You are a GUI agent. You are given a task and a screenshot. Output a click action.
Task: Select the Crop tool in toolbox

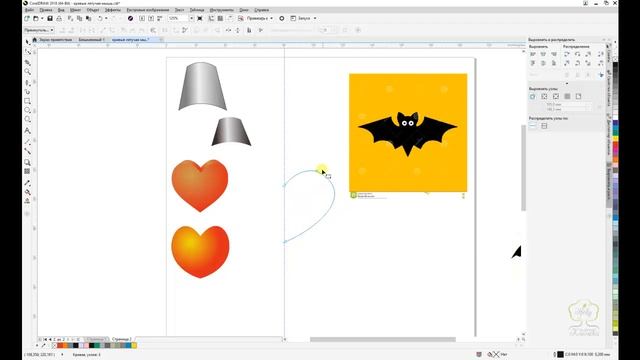point(28,62)
